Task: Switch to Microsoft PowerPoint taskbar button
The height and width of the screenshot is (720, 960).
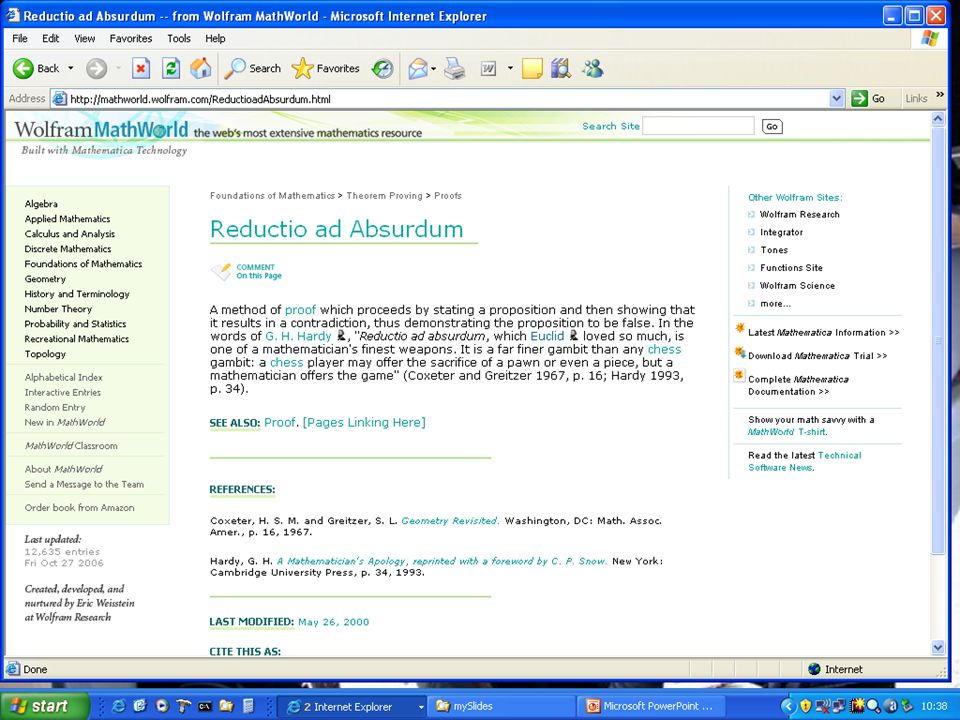Action: tap(650, 707)
